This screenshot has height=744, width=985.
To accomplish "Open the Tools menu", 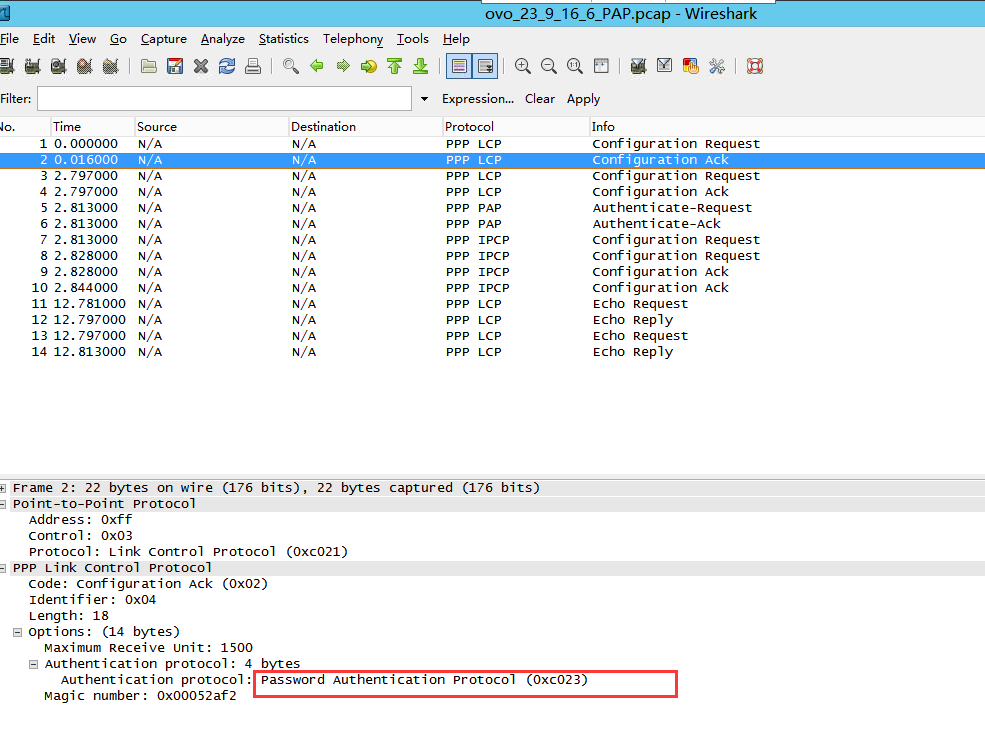I will point(412,39).
